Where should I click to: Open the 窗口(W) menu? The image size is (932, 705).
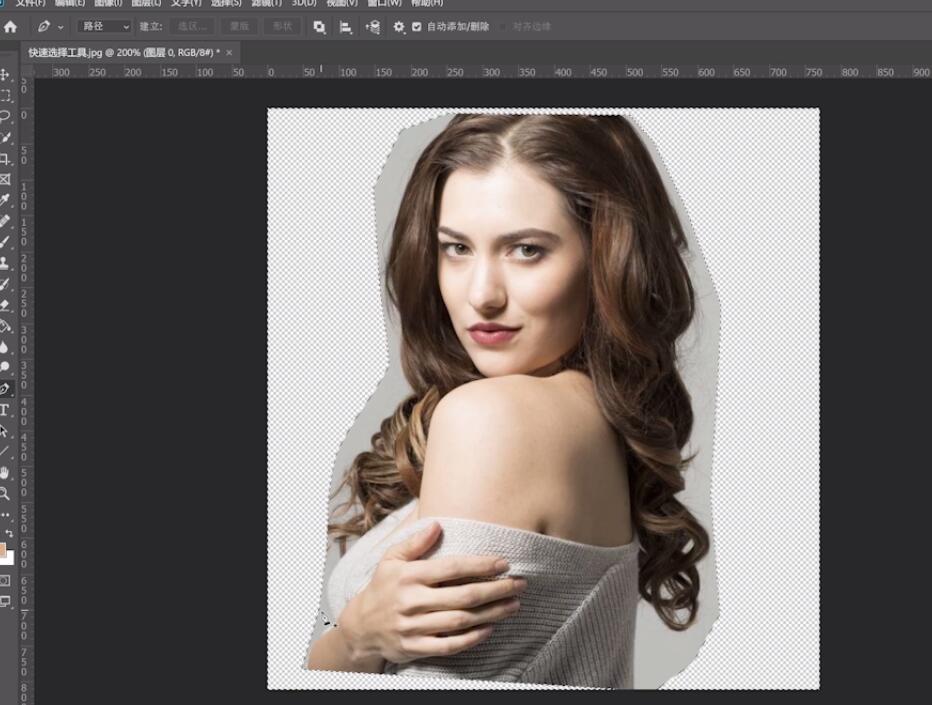tap(383, 3)
